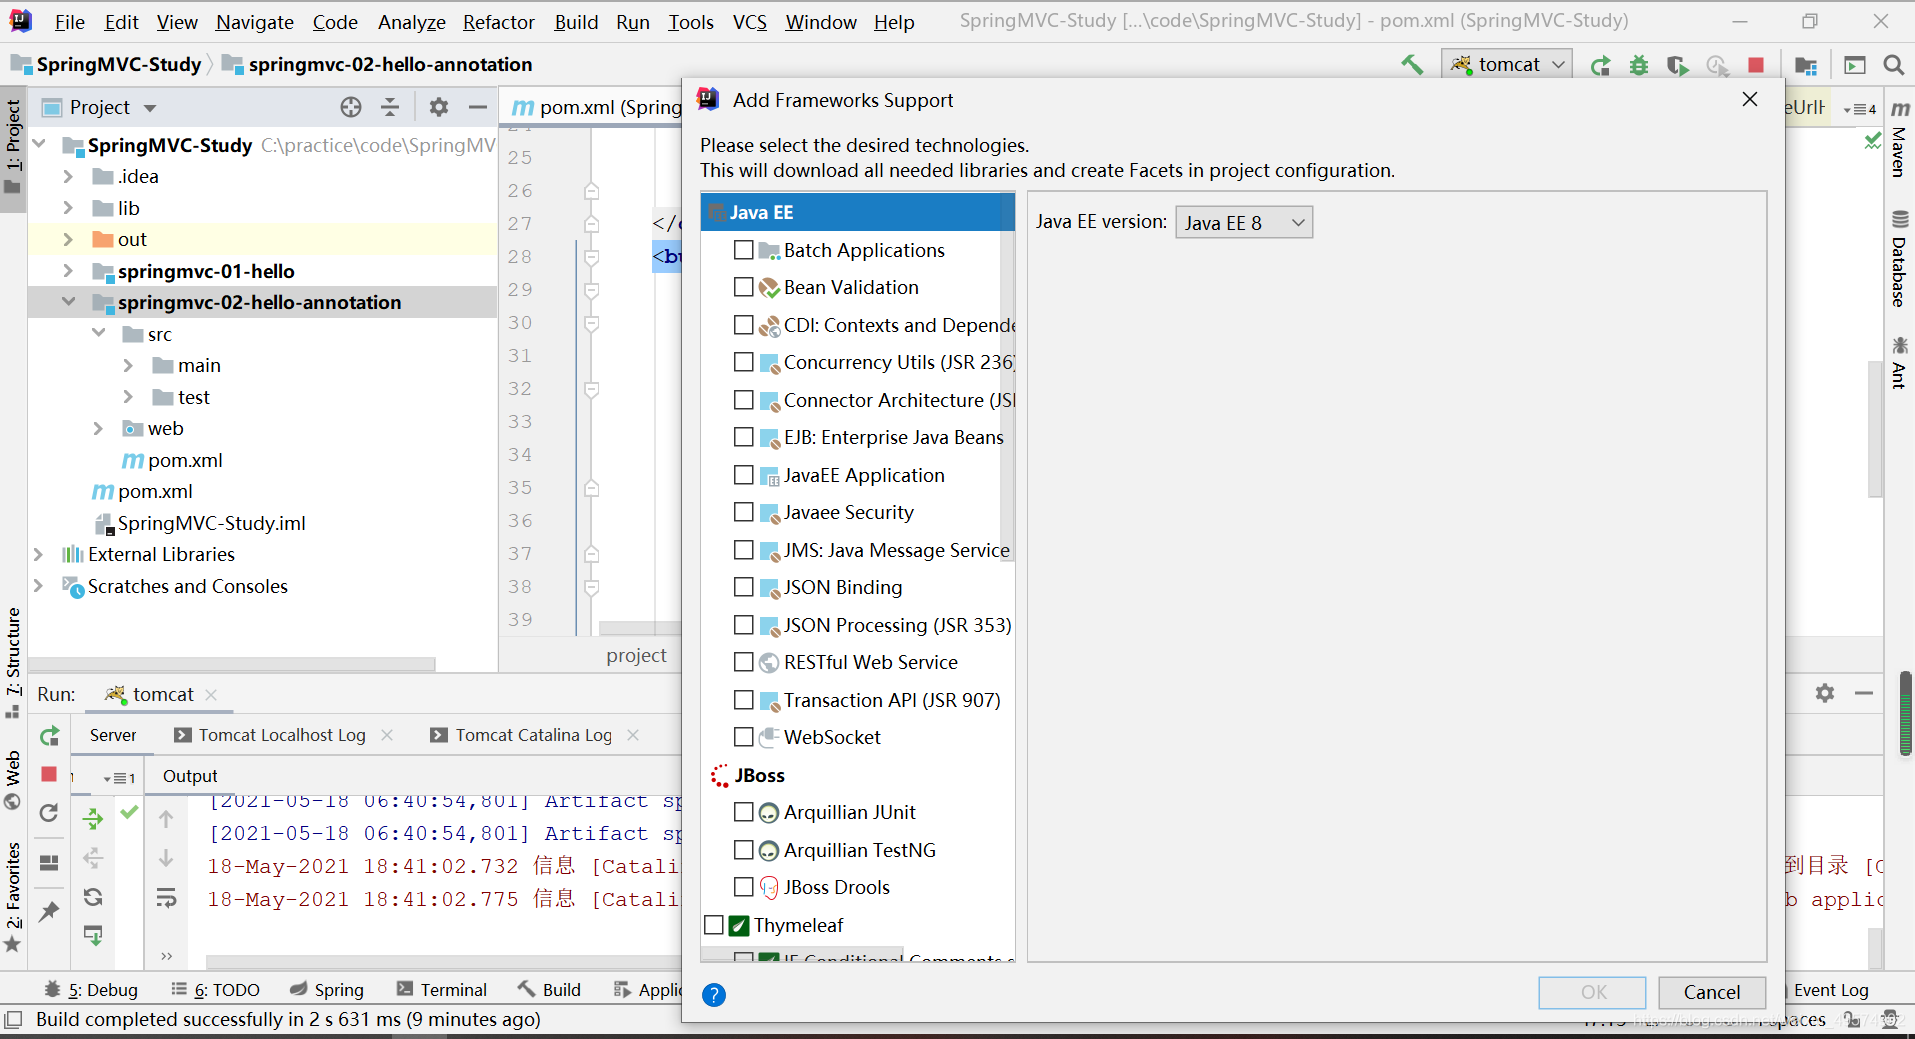This screenshot has width=1915, height=1039.
Task: Expand the lib folder
Action: coord(68,208)
